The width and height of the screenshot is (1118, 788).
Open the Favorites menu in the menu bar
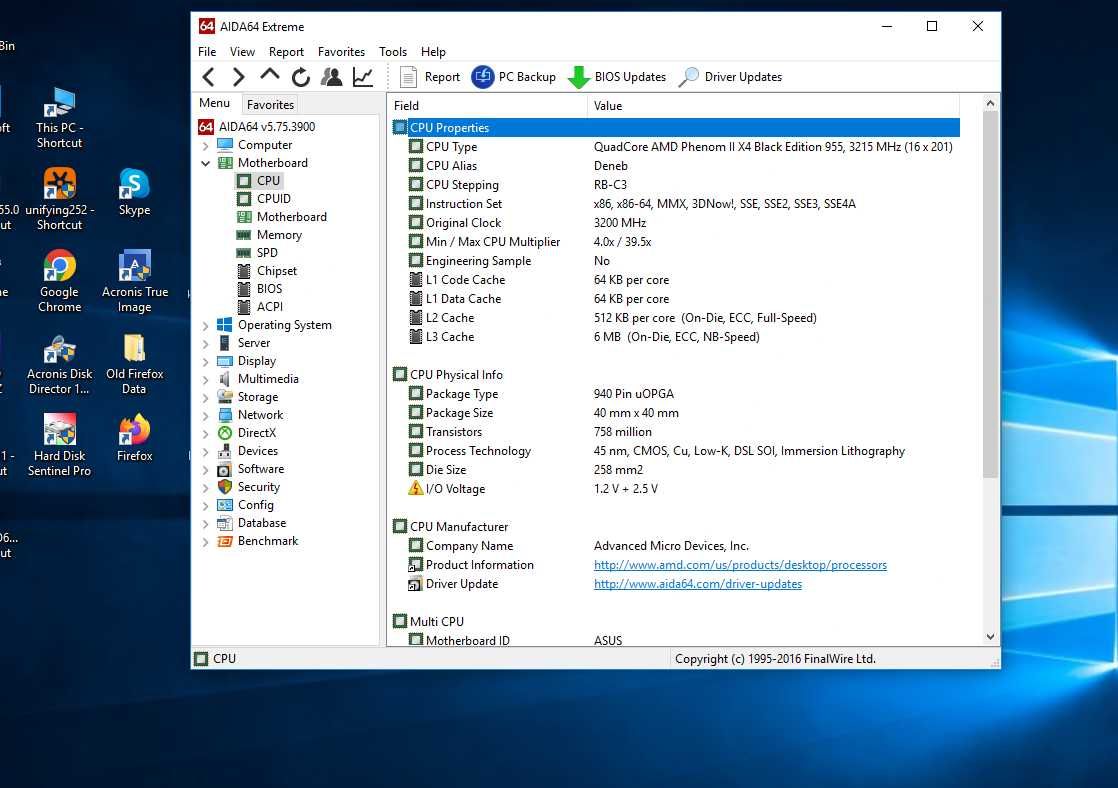pyautogui.click(x=341, y=51)
